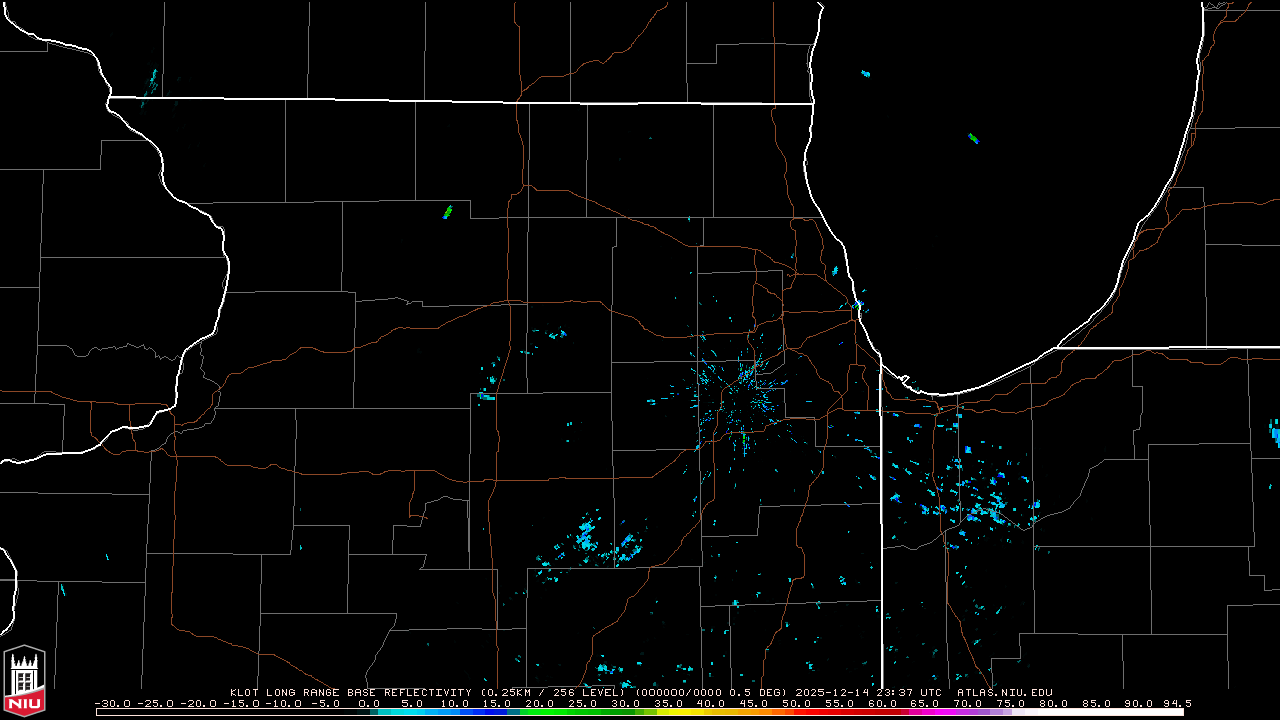Select the dense echo cluster at the radar site
The image size is (1280, 720).
click(745, 395)
